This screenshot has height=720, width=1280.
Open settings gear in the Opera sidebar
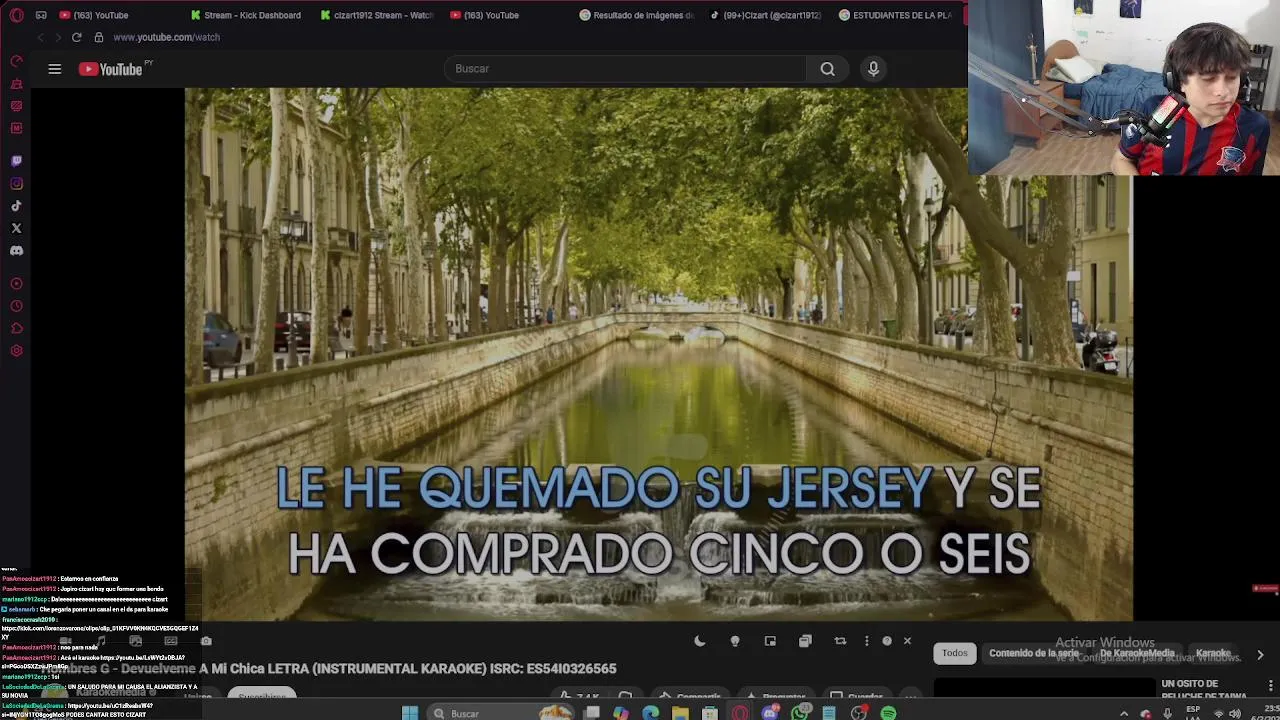[x=16, y=351]
